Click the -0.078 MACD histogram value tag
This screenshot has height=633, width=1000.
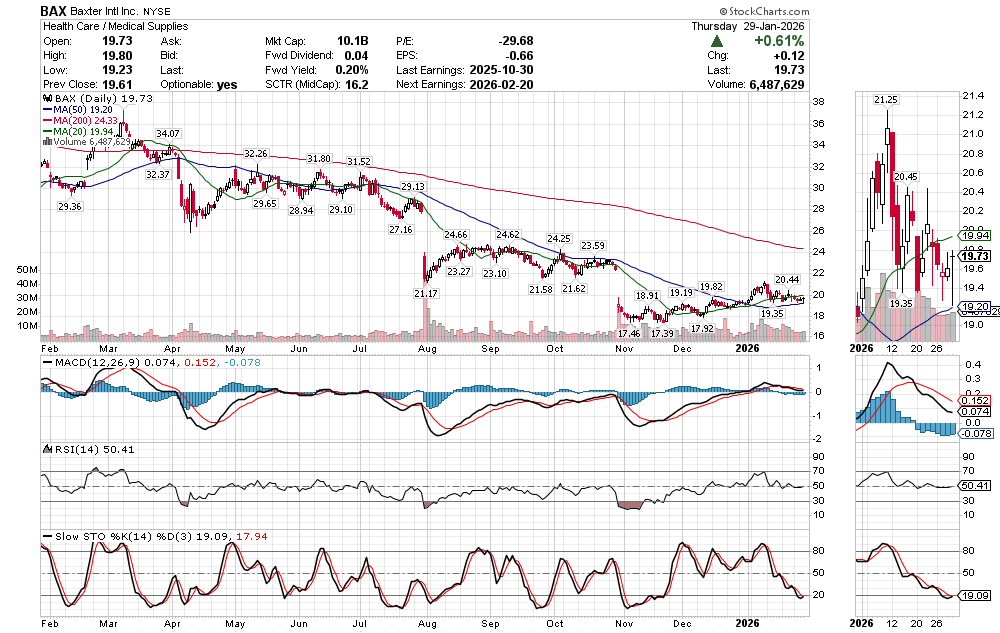click(976, 432)
